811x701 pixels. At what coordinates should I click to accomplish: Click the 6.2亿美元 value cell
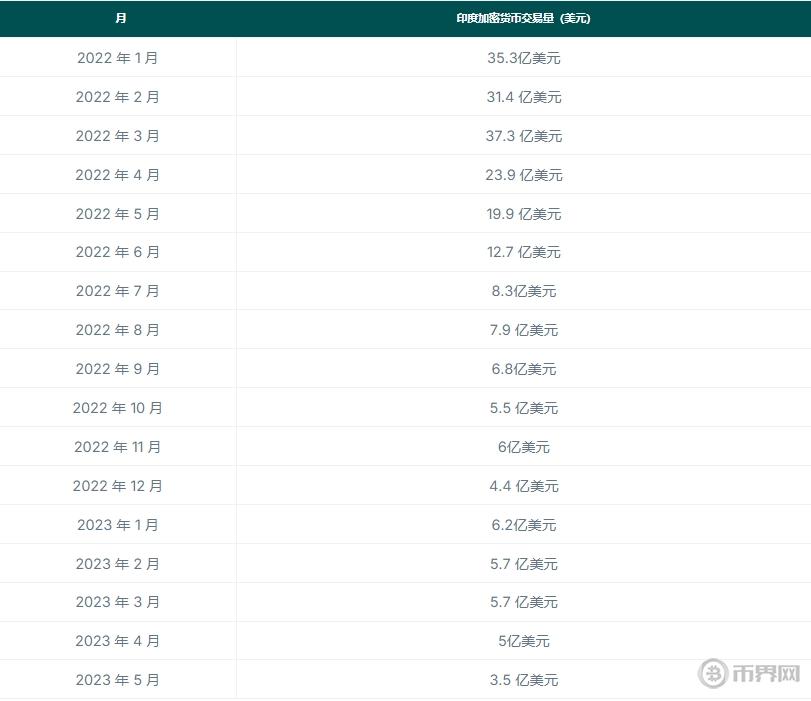coord(524,525)
